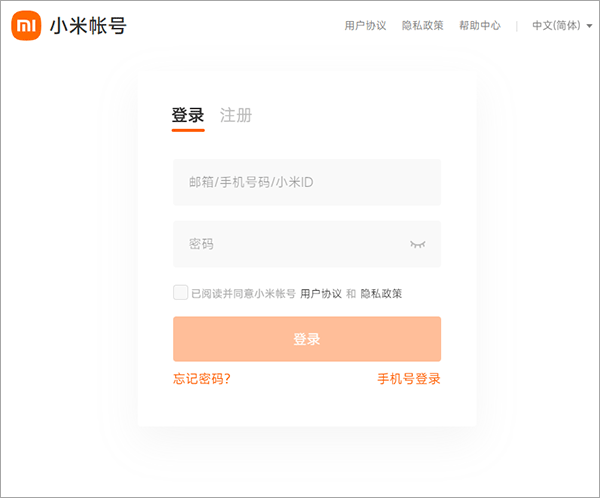Focus the 密码 password field
The width and height of the screenshot is (600, 498).
click(290, 244)
